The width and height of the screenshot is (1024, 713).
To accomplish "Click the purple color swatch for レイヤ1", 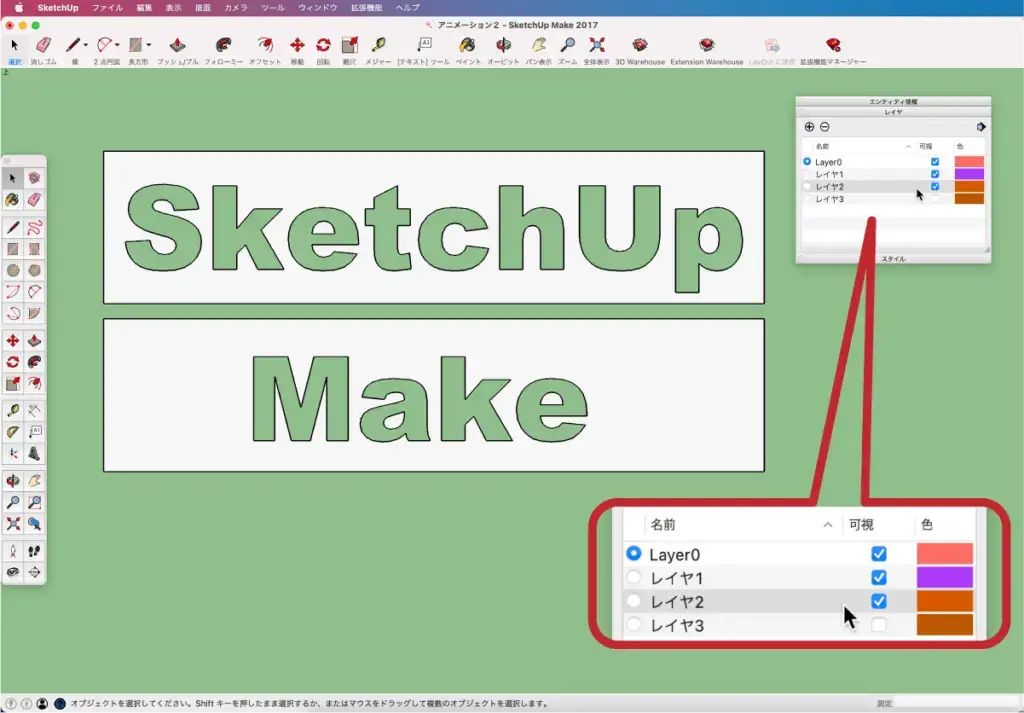I will [x=969, y=174].
